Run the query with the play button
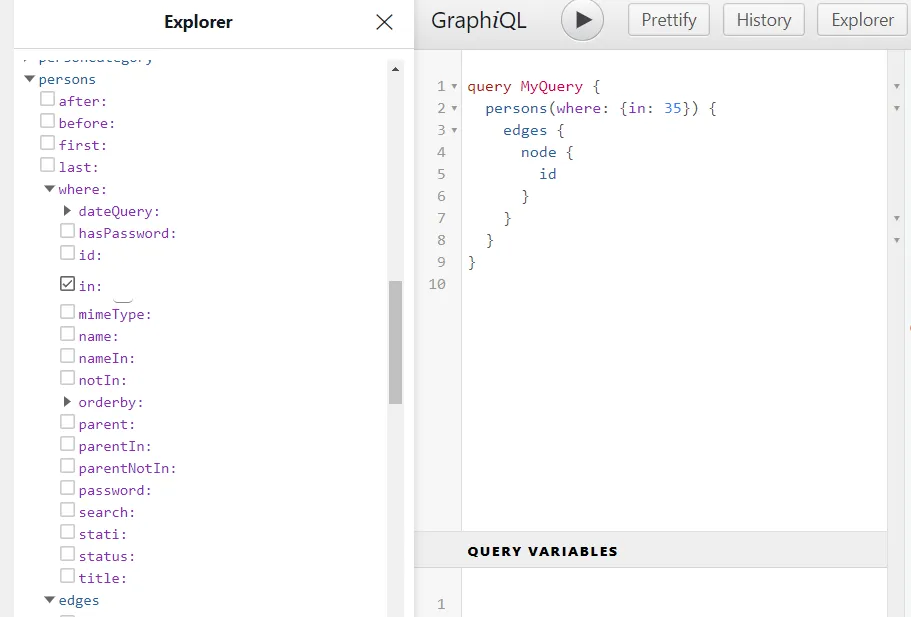911x617 pixels. click(582, 20)
